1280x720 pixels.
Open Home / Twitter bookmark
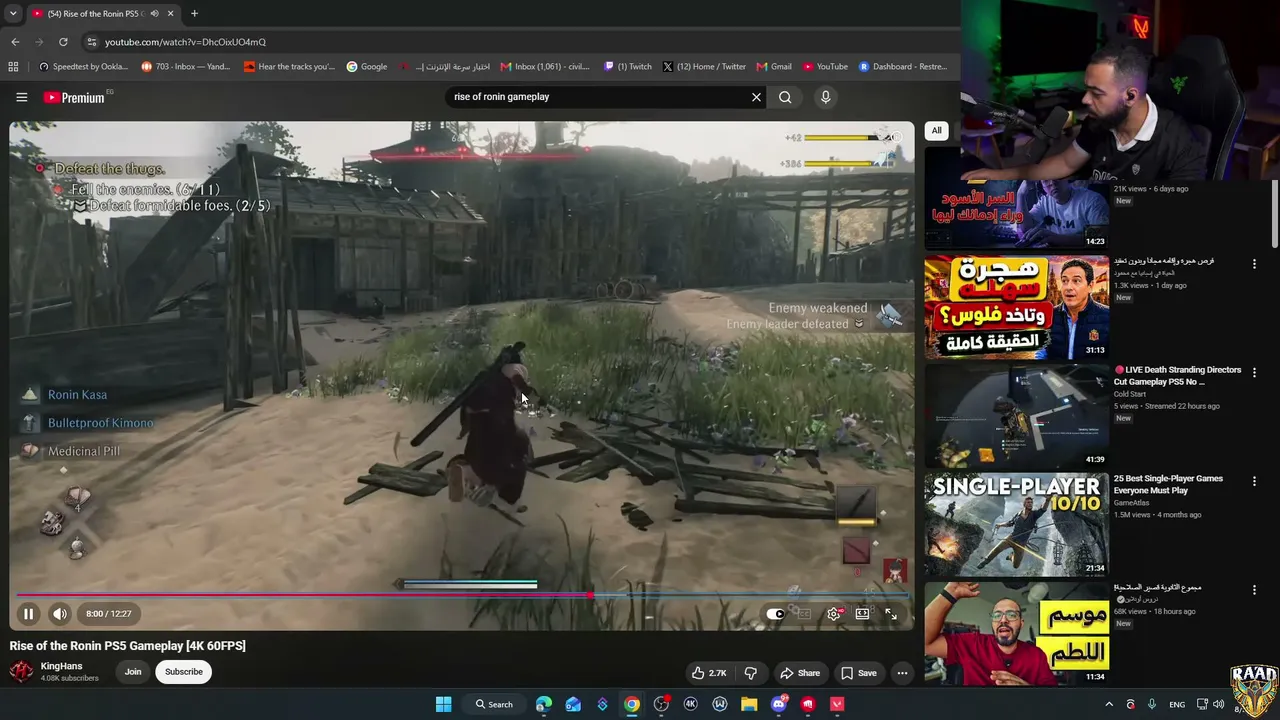point(704,67)
